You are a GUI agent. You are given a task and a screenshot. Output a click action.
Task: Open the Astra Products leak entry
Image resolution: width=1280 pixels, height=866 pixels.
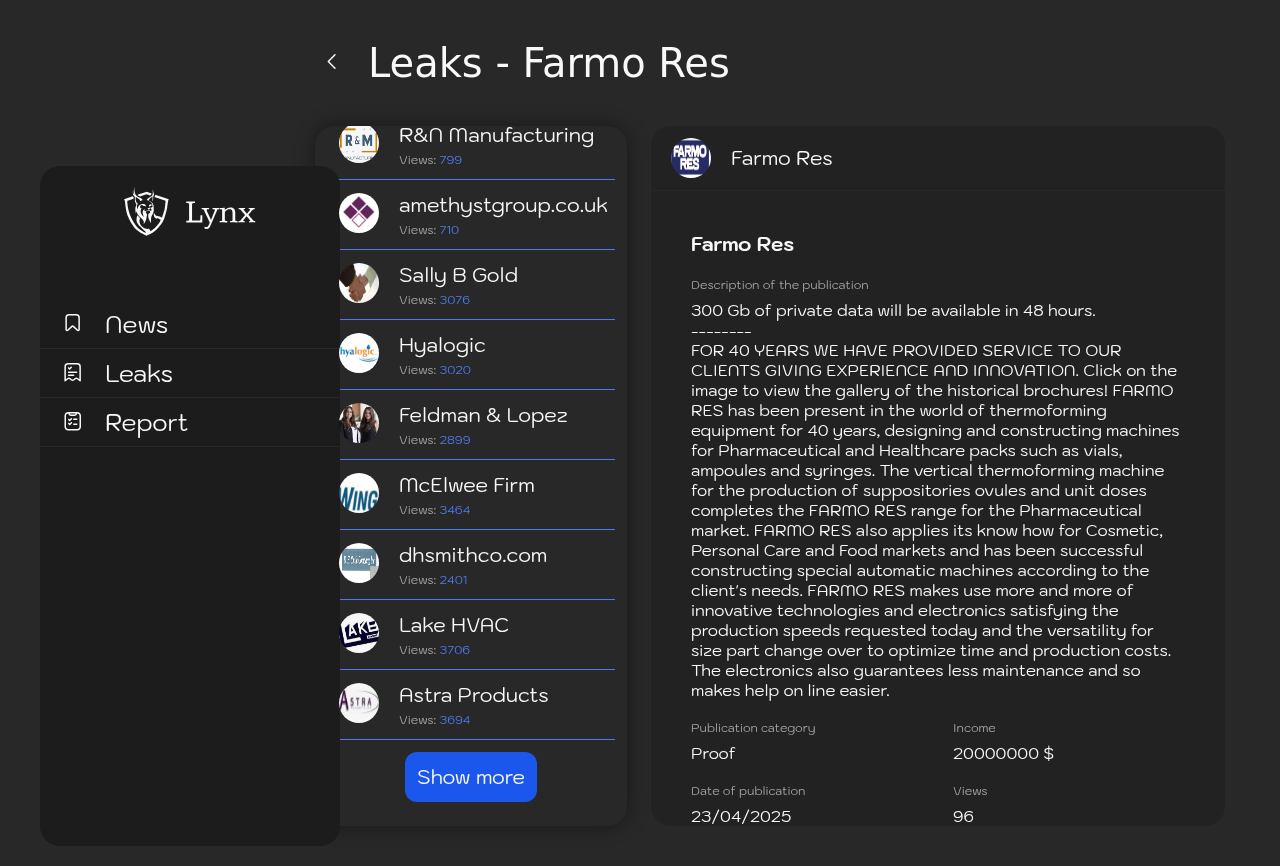tap(477, 705)
